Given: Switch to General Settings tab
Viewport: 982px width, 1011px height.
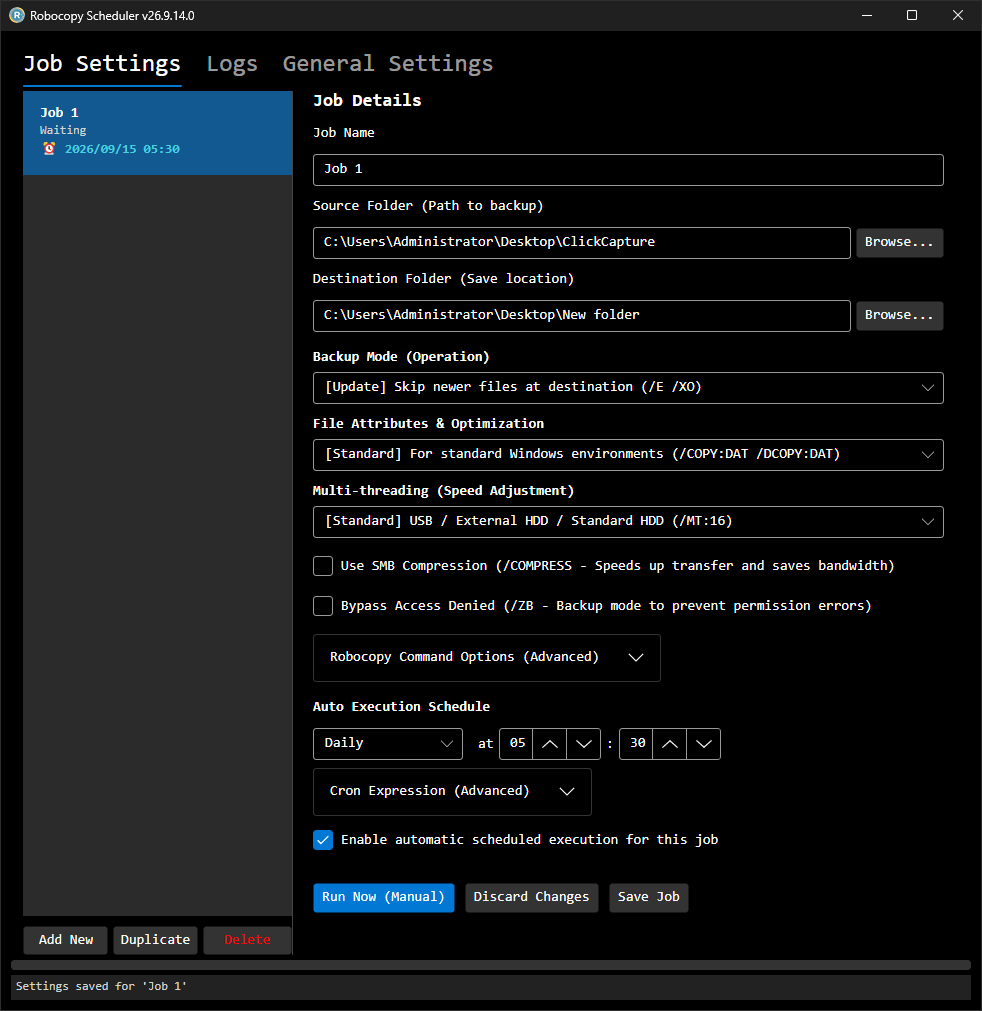Looking at the screenshot, I should point(388,64).
